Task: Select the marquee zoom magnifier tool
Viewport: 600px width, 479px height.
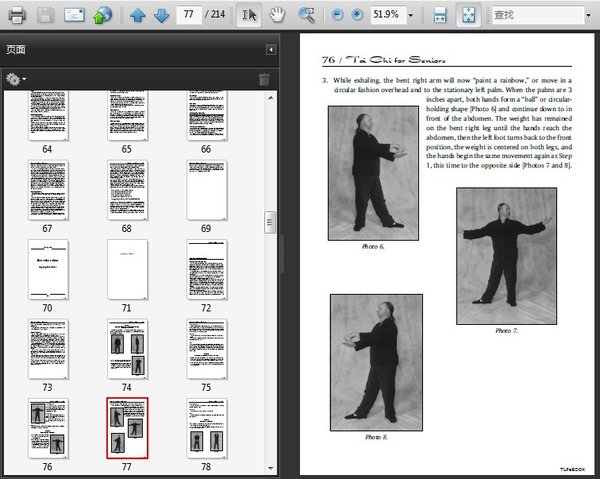Action: 308,15
